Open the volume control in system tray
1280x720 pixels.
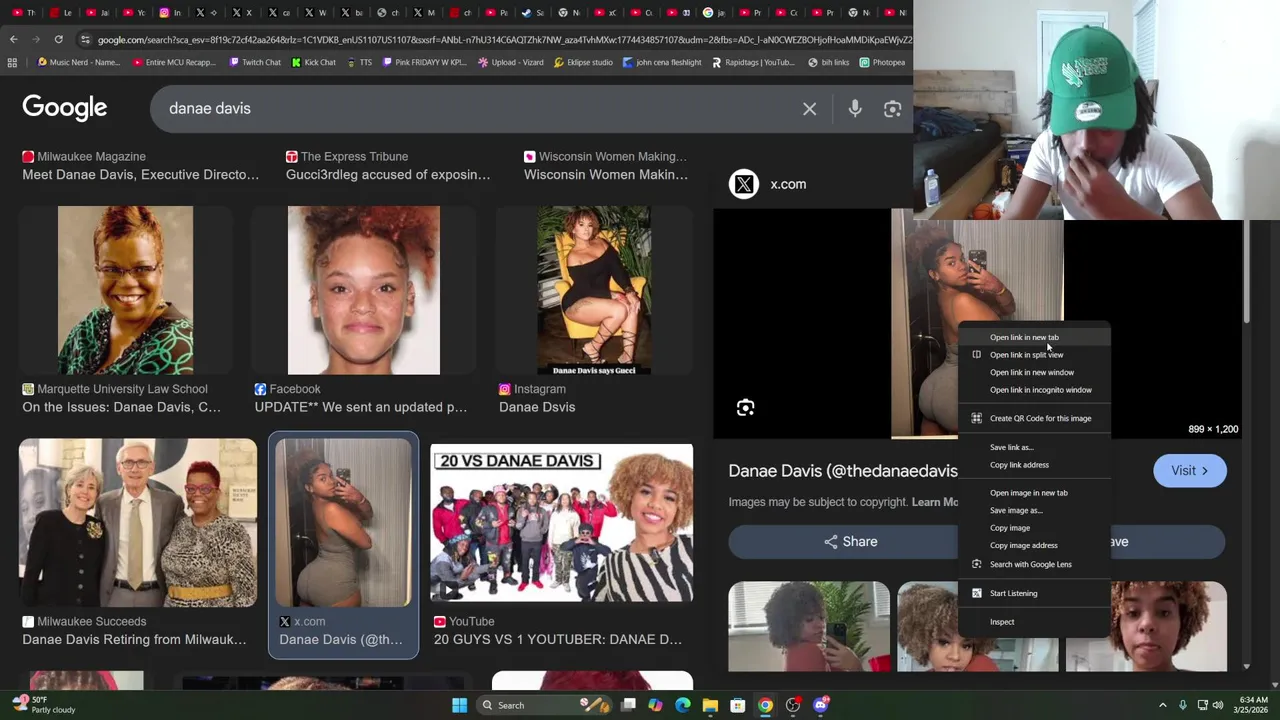click(1218, 705)
